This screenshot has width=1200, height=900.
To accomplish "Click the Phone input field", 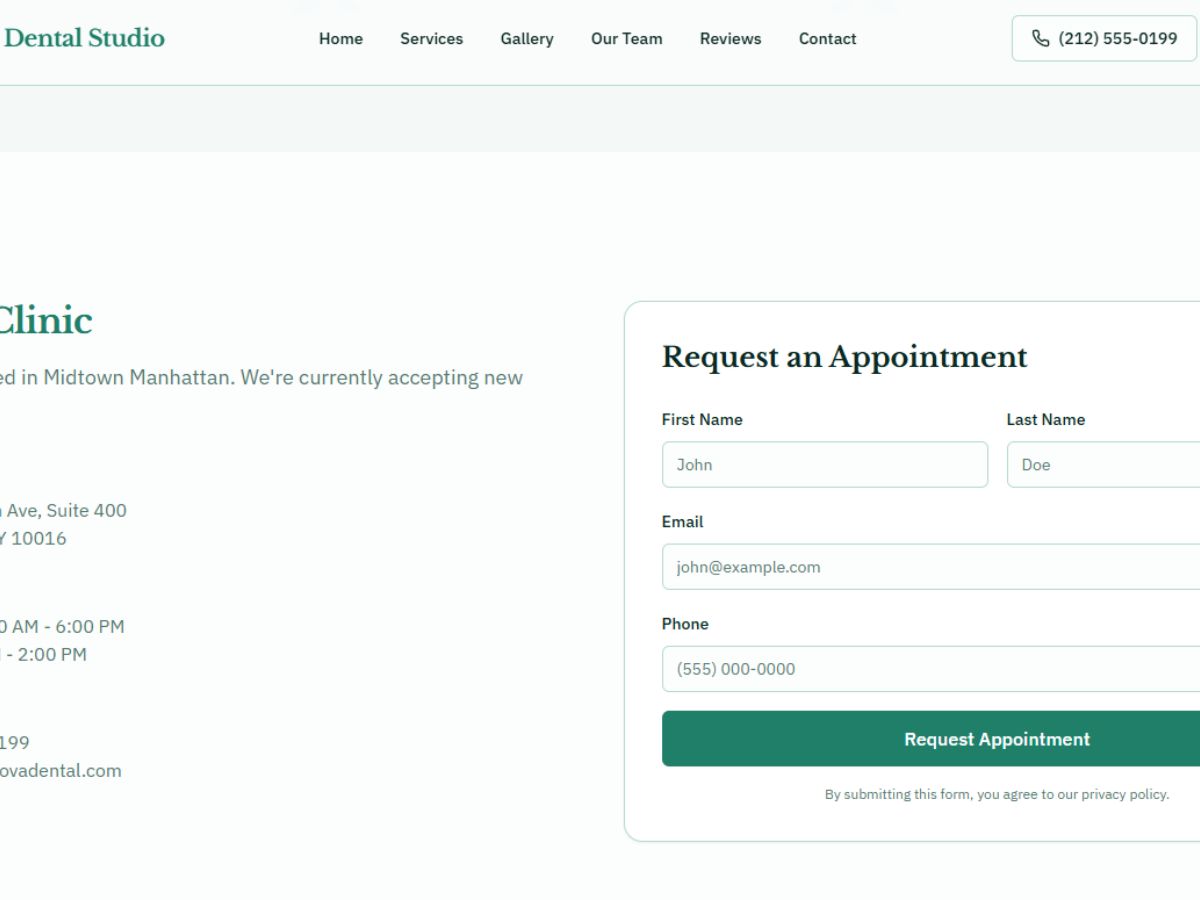I will (931, 669).
